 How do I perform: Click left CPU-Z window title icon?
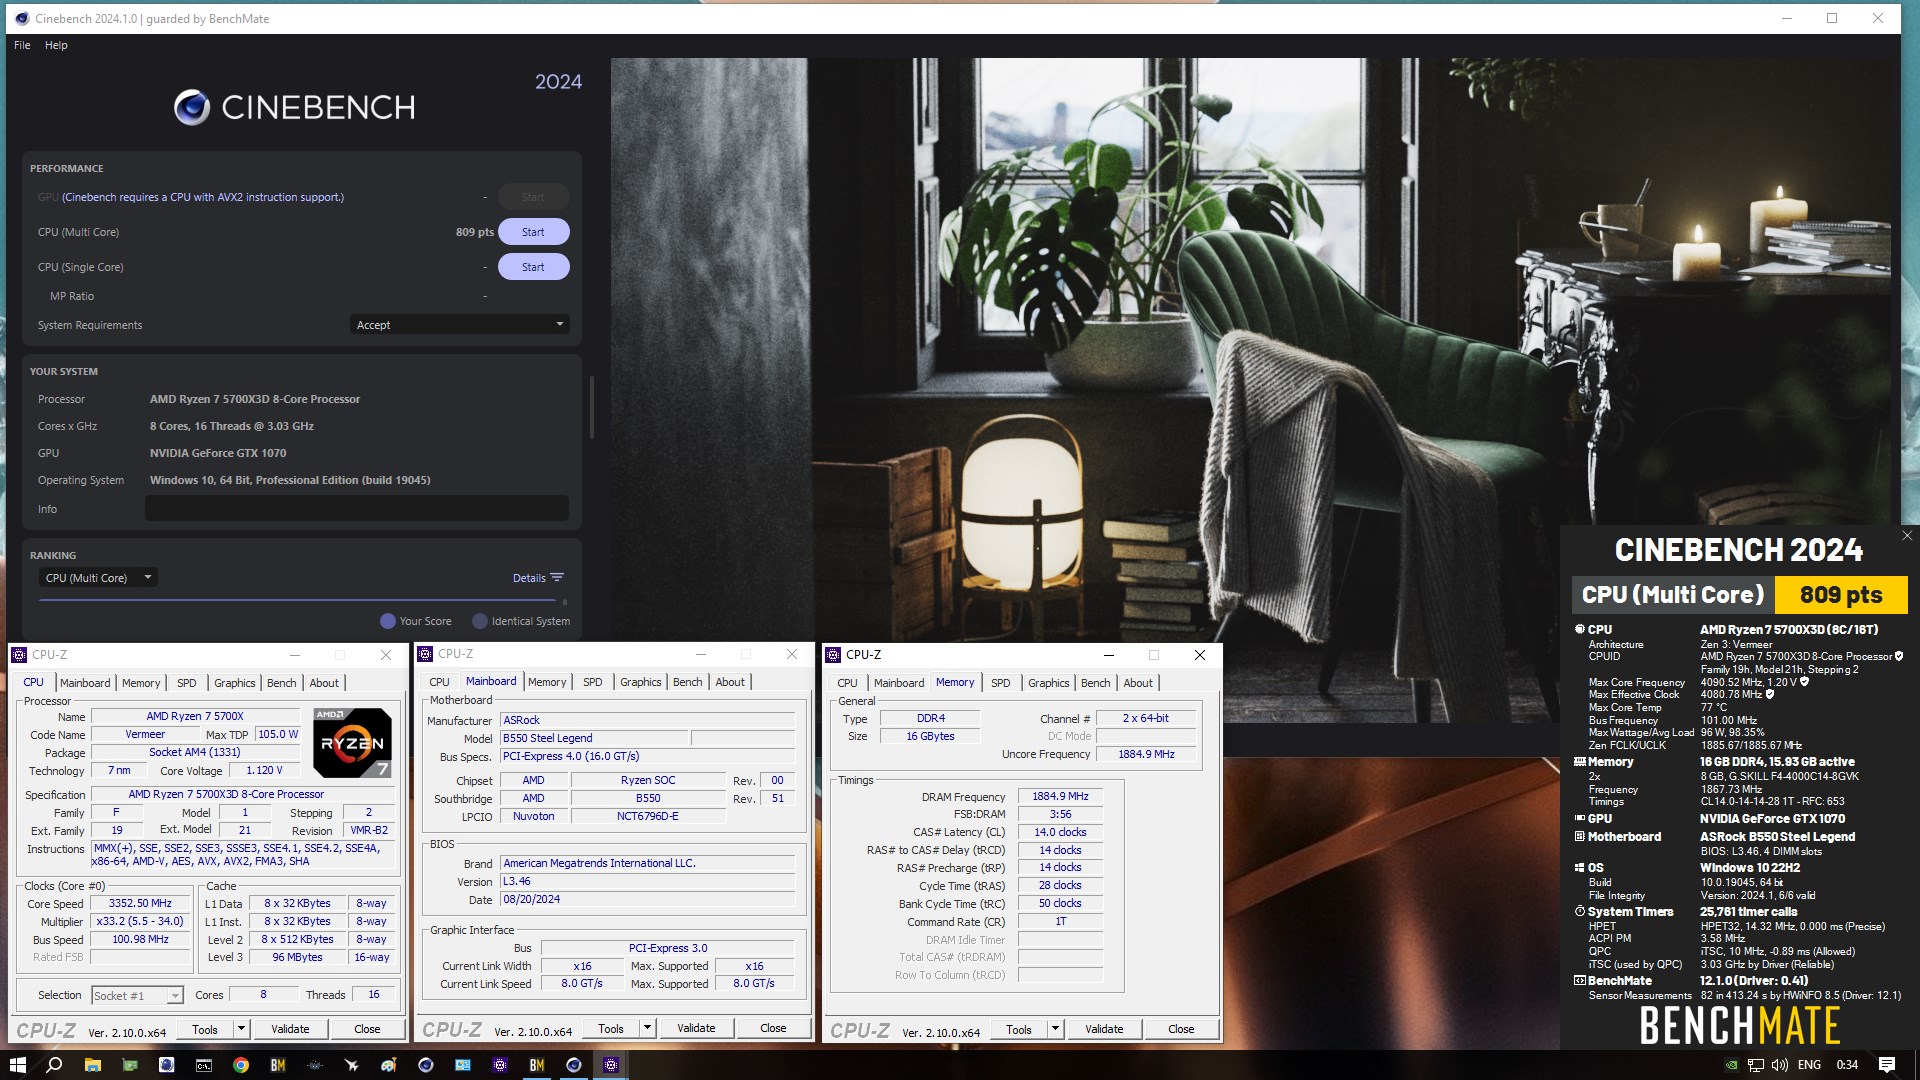[19, 655]
